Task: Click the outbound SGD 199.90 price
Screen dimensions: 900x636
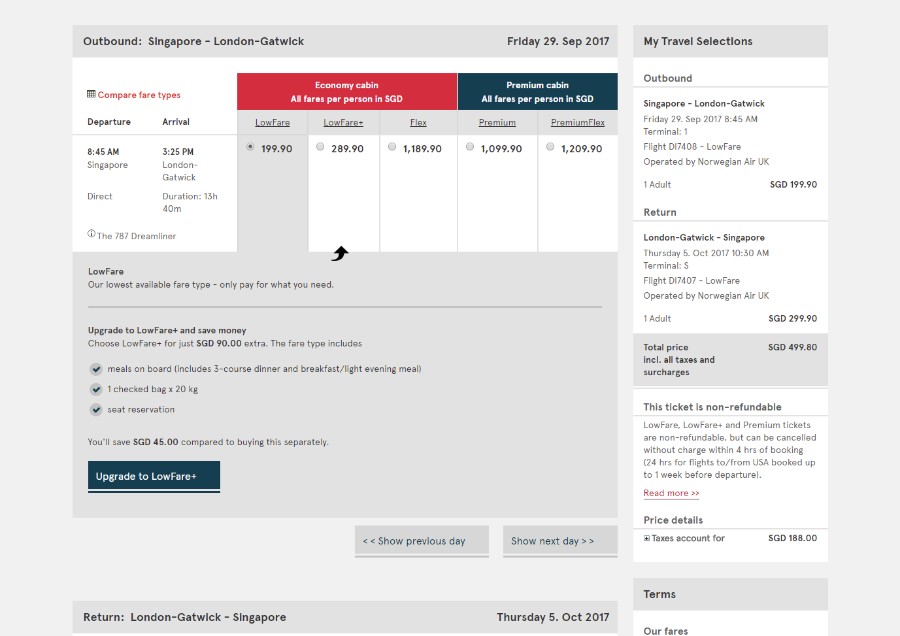Action: (x=793, y=185)
